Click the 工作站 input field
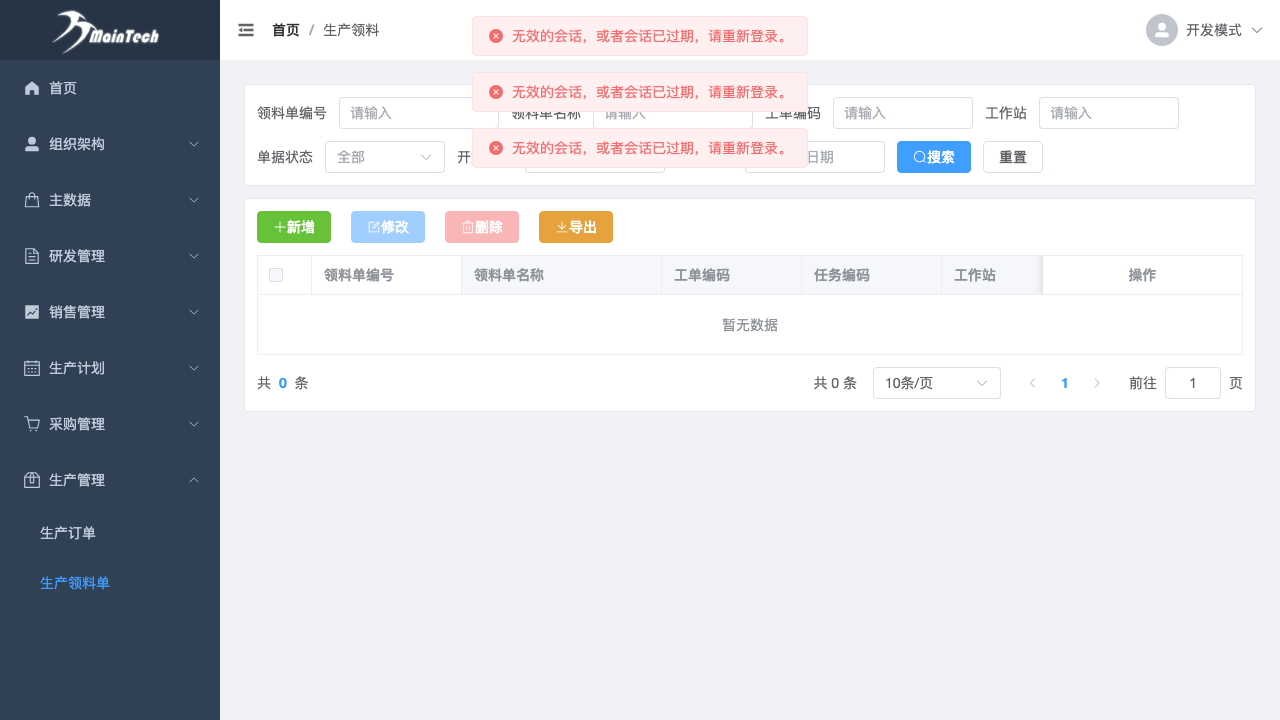This screenshot has height=720, width=1280. click(1108, 113)
